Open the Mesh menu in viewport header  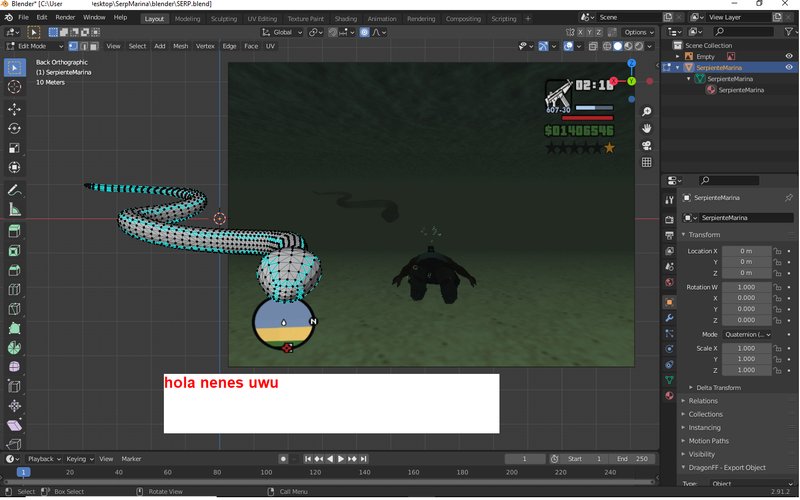point(181,46)
